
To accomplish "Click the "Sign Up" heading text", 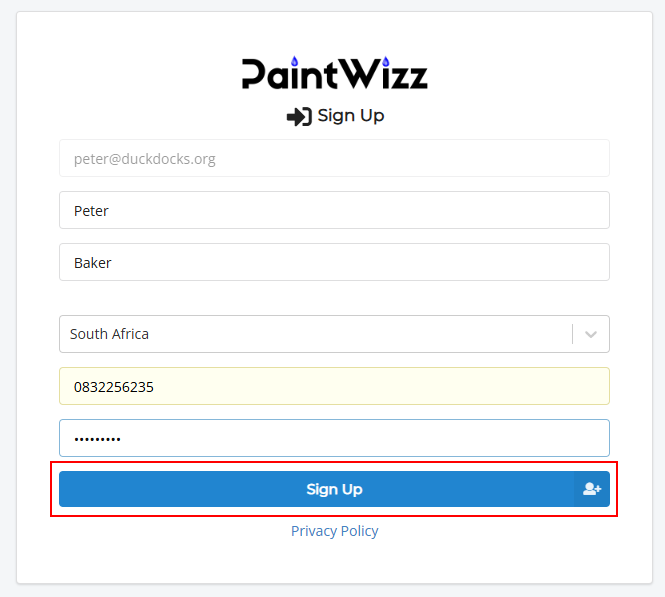I will pos(351,116).
